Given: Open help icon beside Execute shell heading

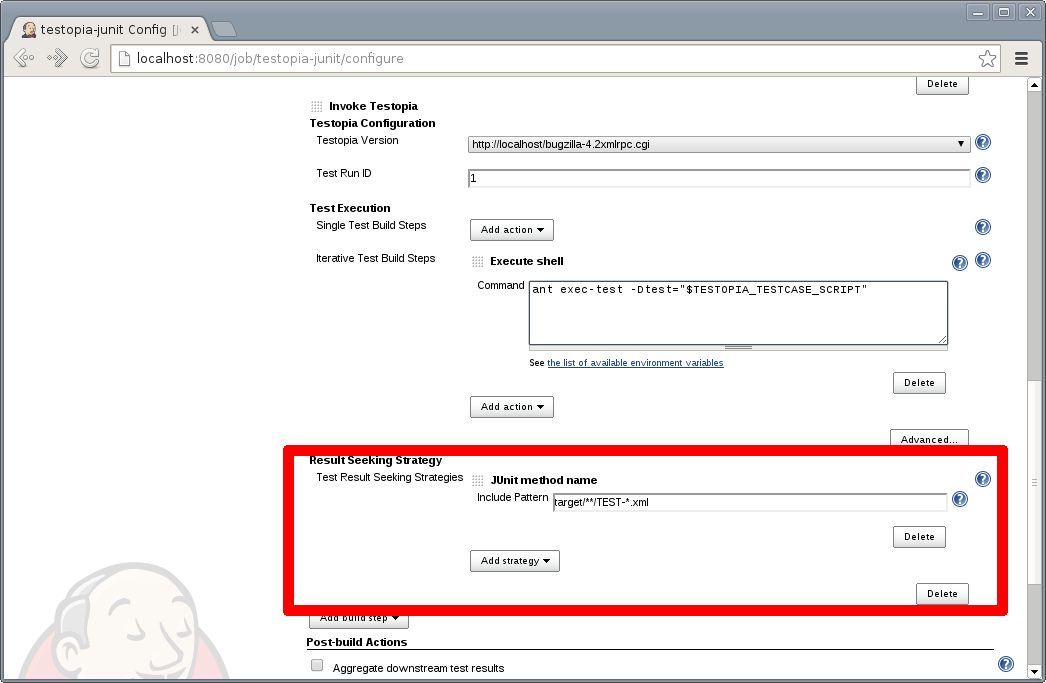Looking at the screenshot, I should [960, 263].
